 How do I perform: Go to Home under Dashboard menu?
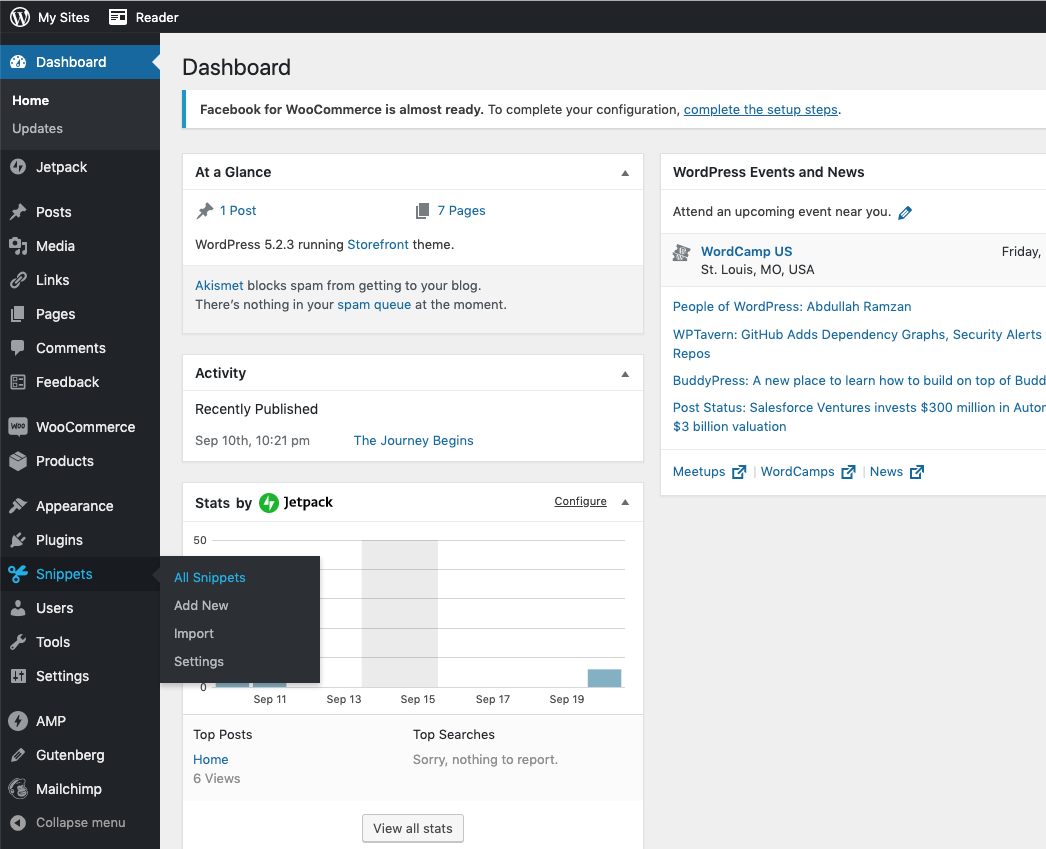[31, 100]
